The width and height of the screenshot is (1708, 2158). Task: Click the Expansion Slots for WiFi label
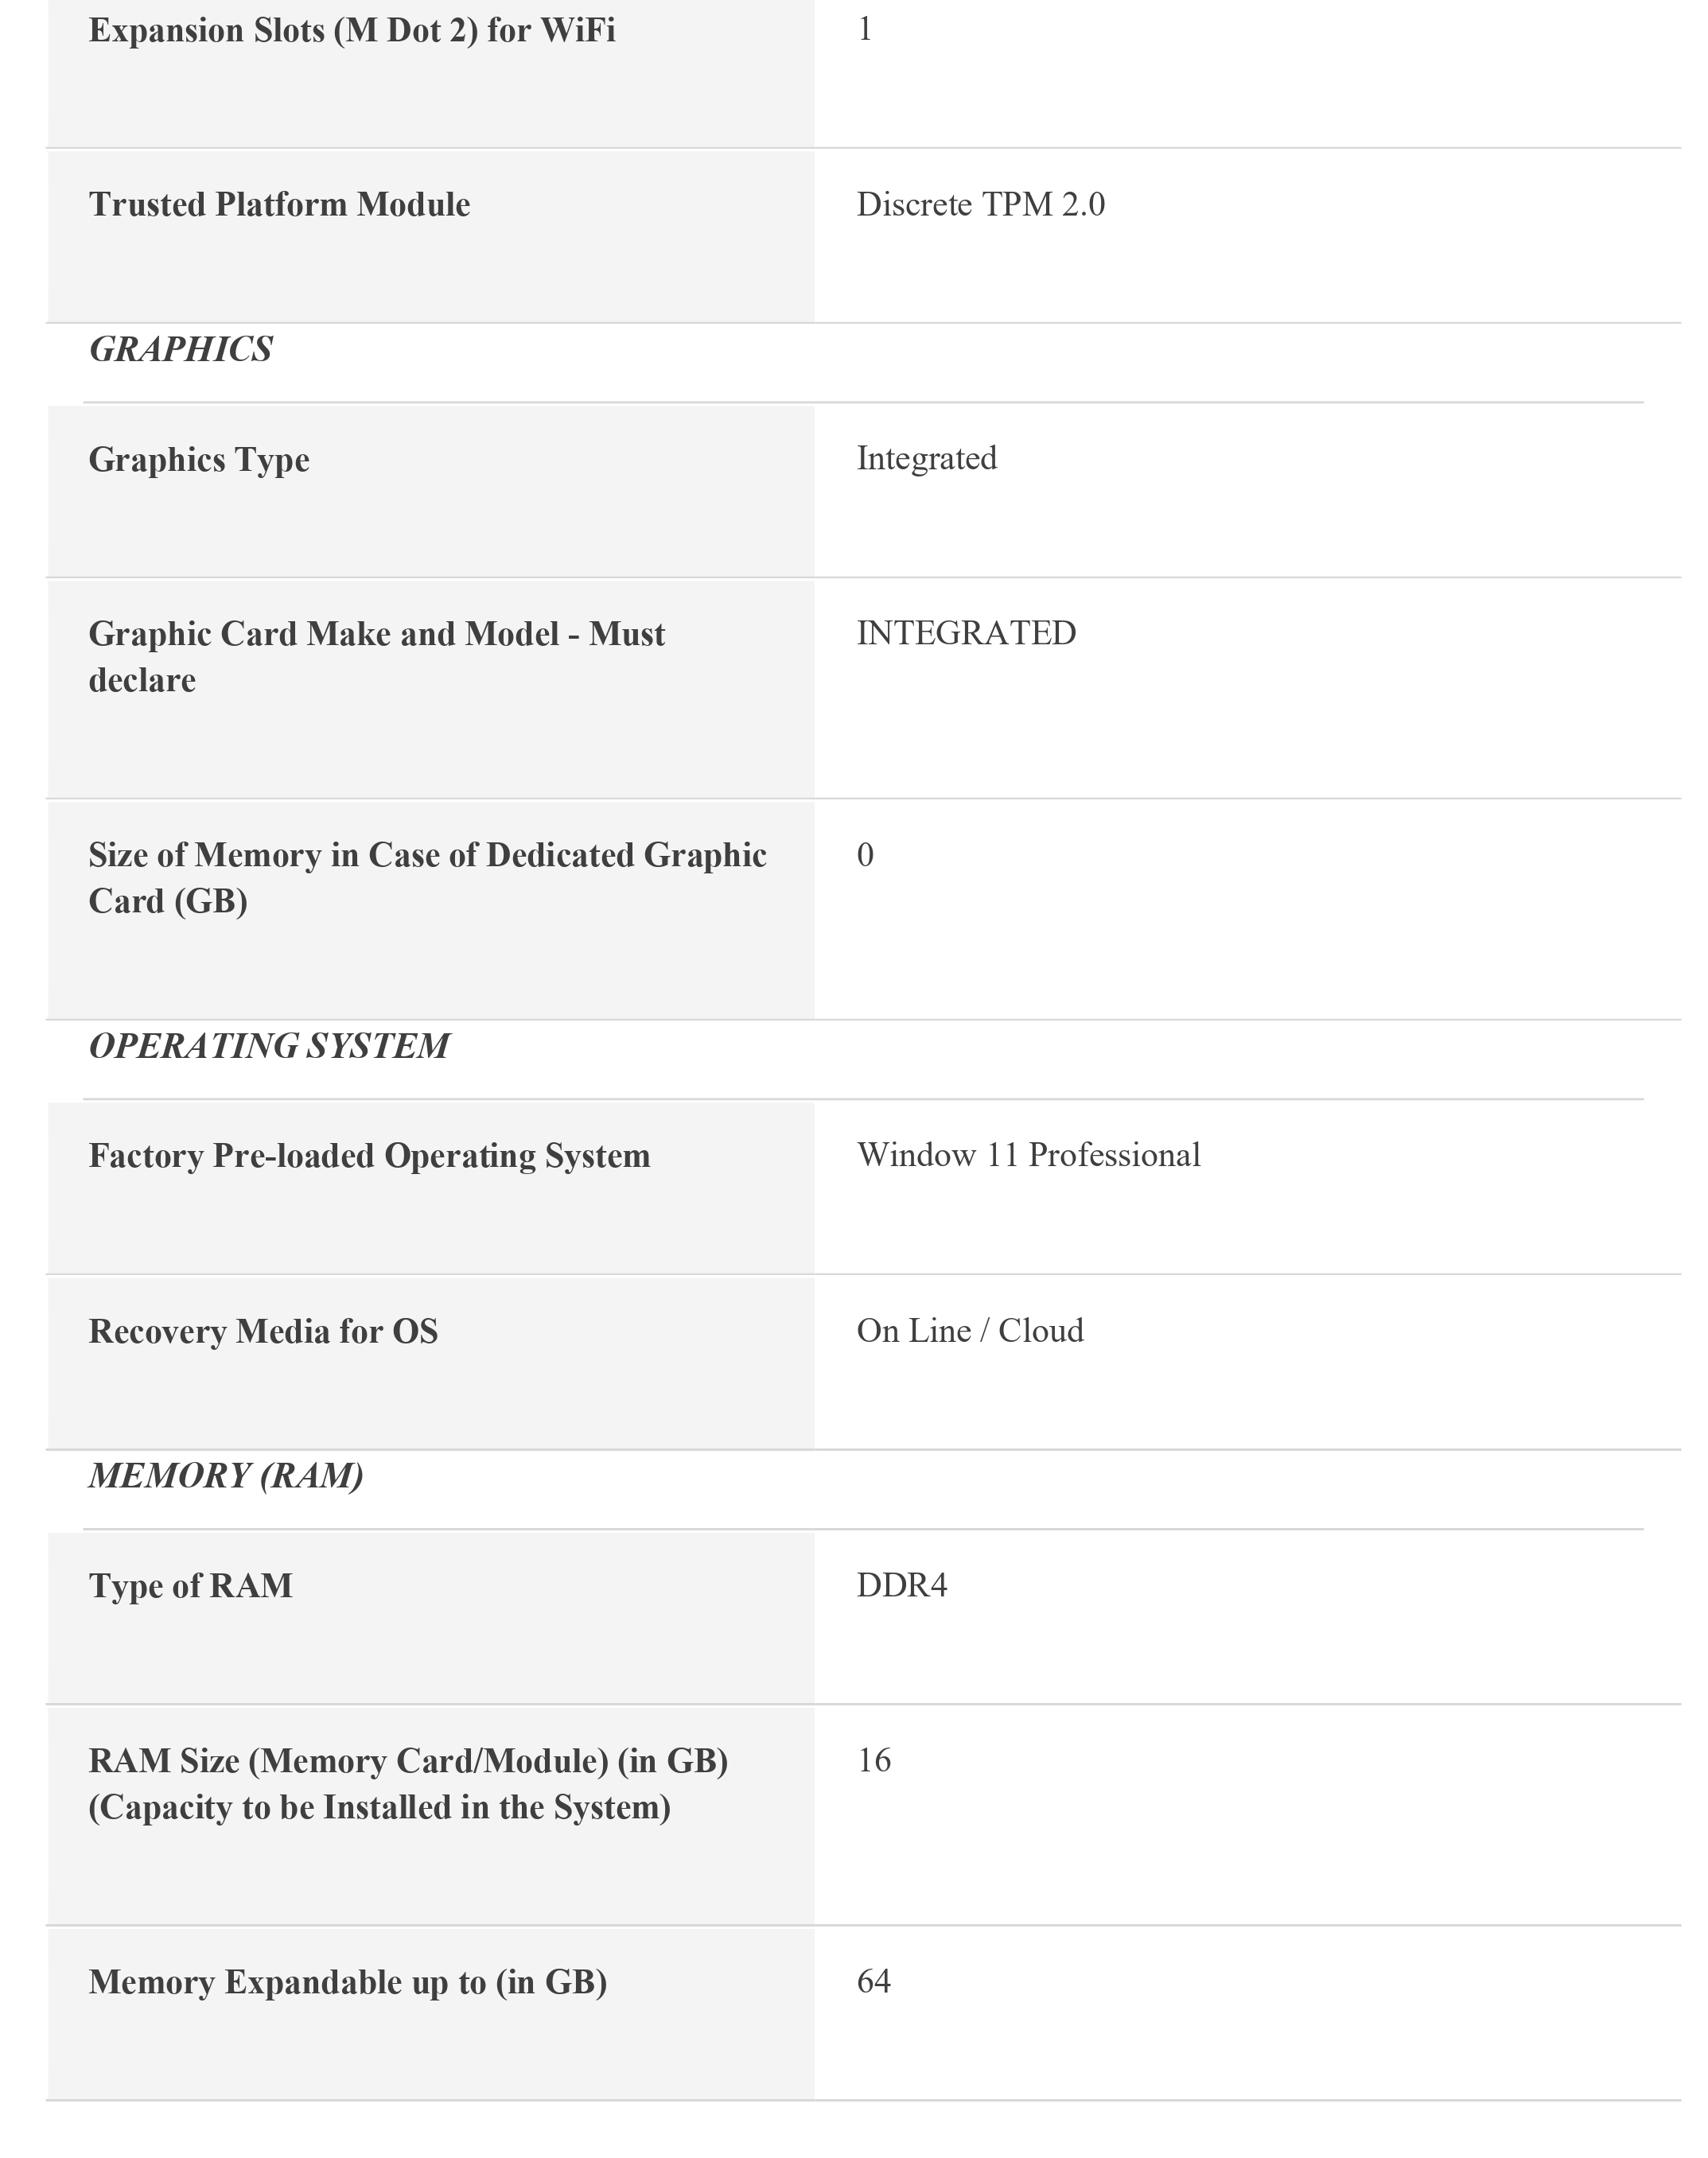pos(352,30)
